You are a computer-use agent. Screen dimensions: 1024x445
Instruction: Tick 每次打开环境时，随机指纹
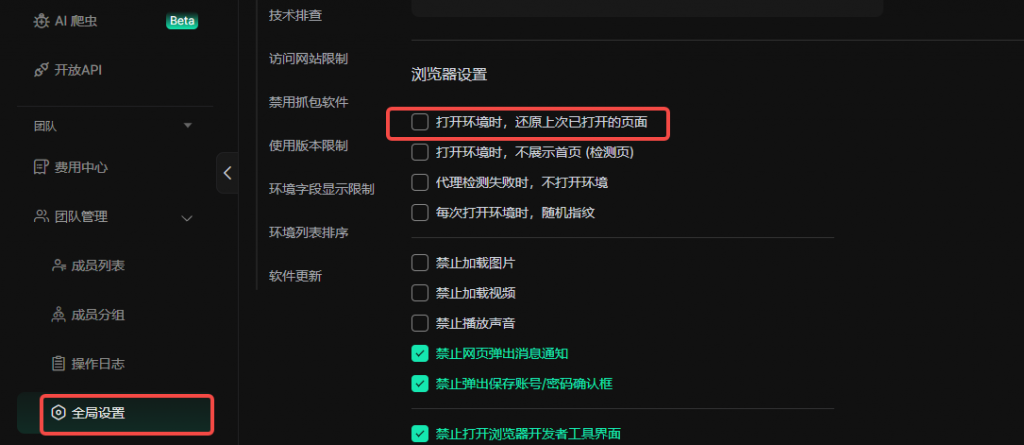tap(419, 212)
